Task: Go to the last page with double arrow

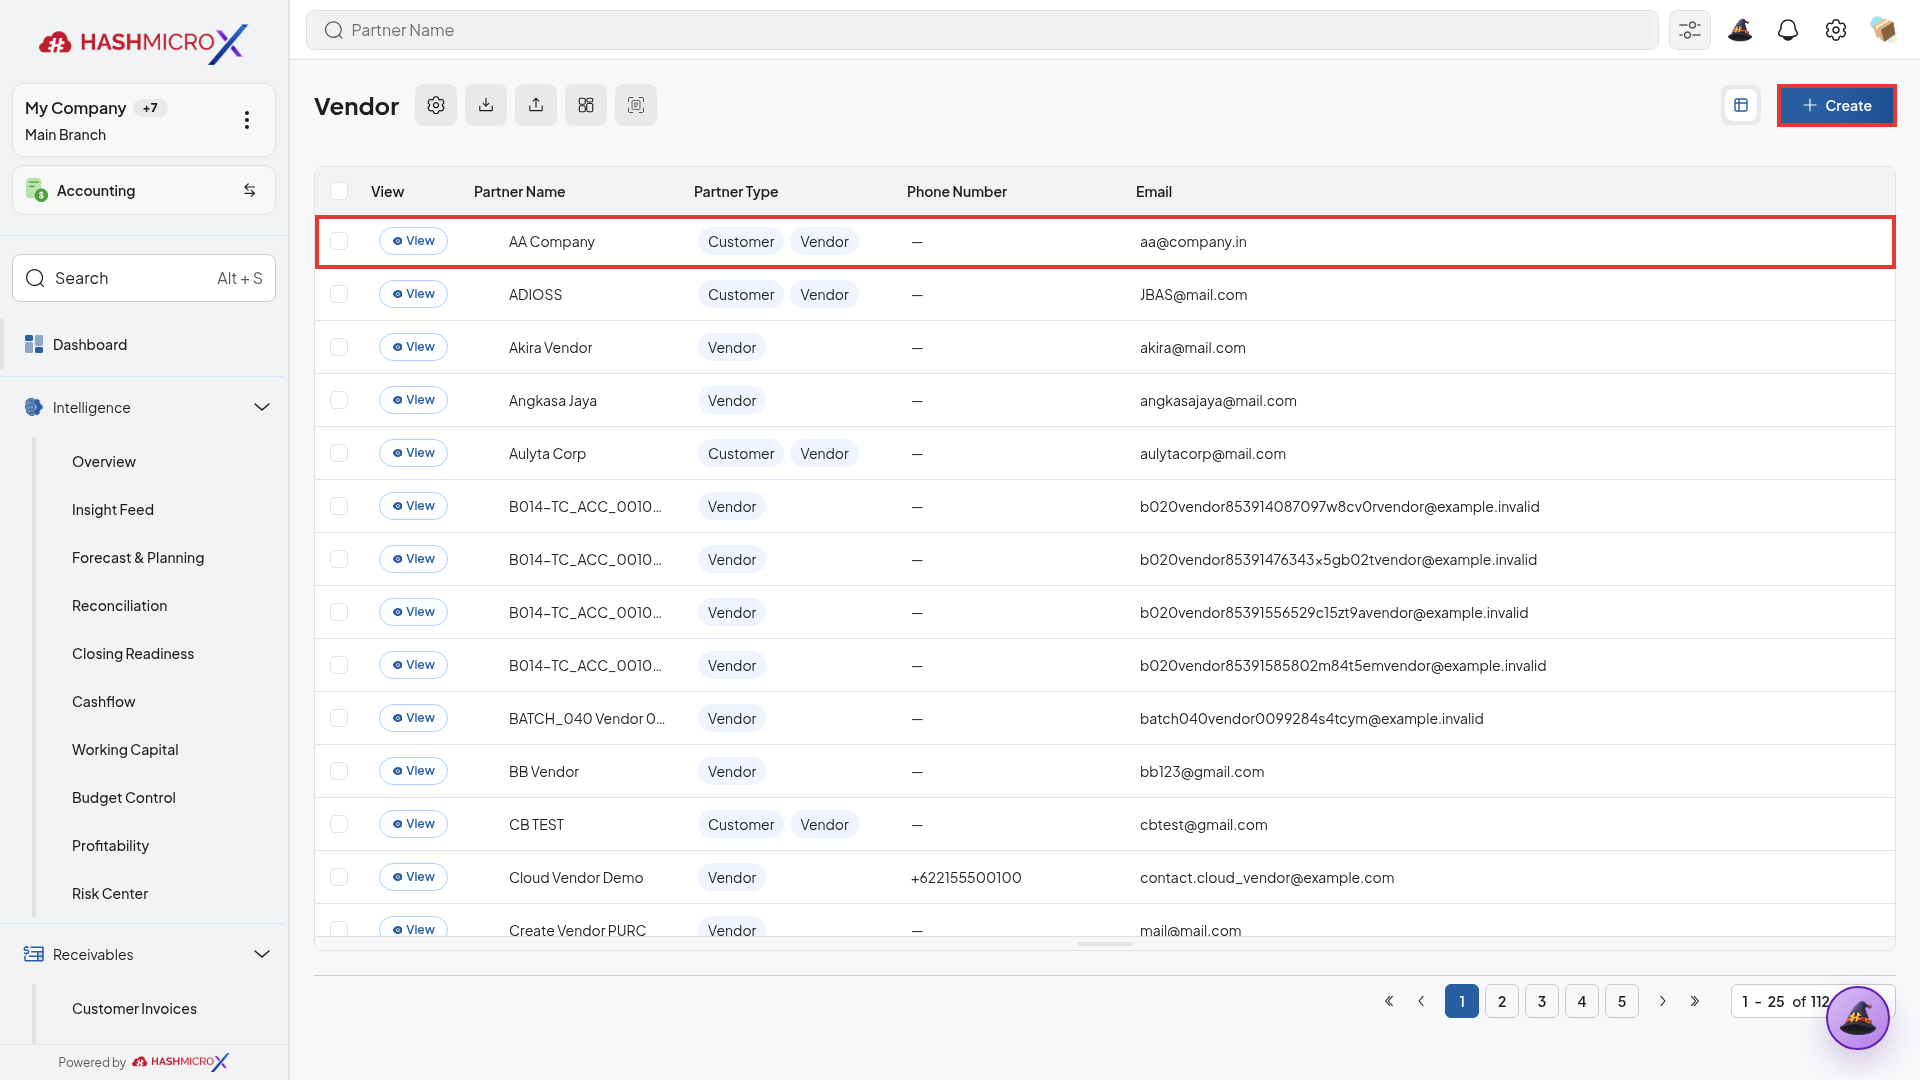Action: [1695, 1001]
